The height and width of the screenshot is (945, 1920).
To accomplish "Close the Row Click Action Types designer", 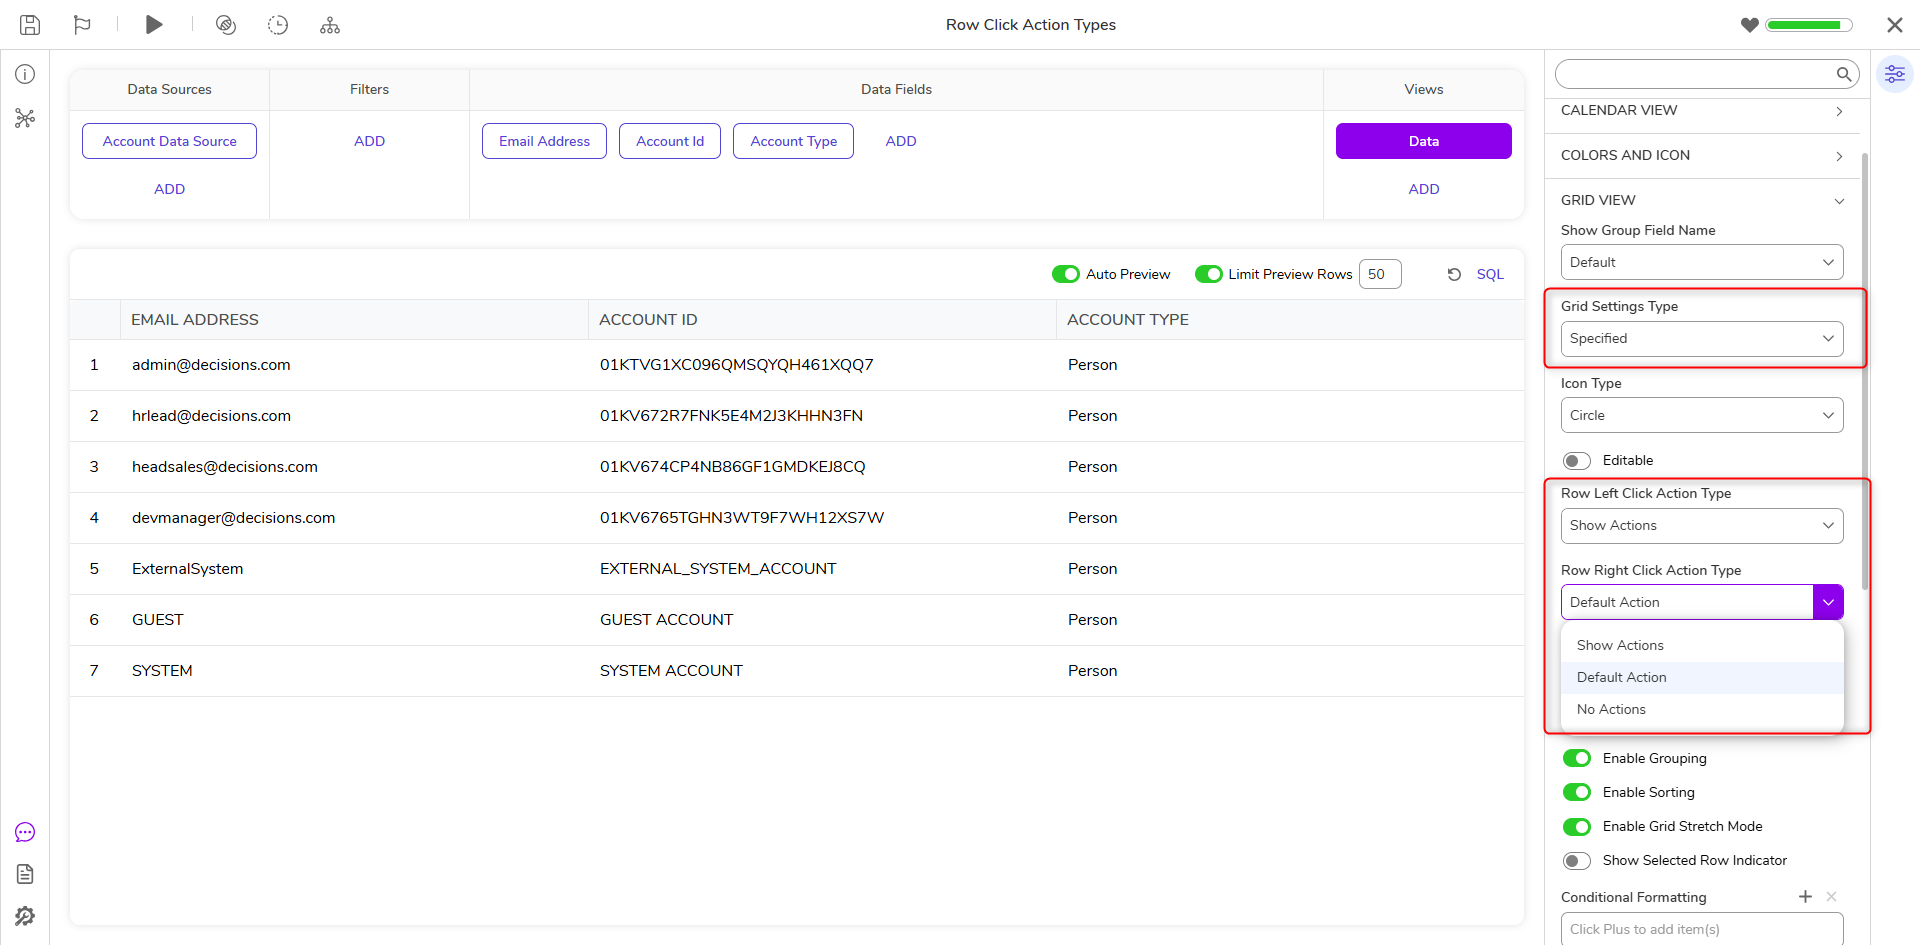I will 1894,25.
